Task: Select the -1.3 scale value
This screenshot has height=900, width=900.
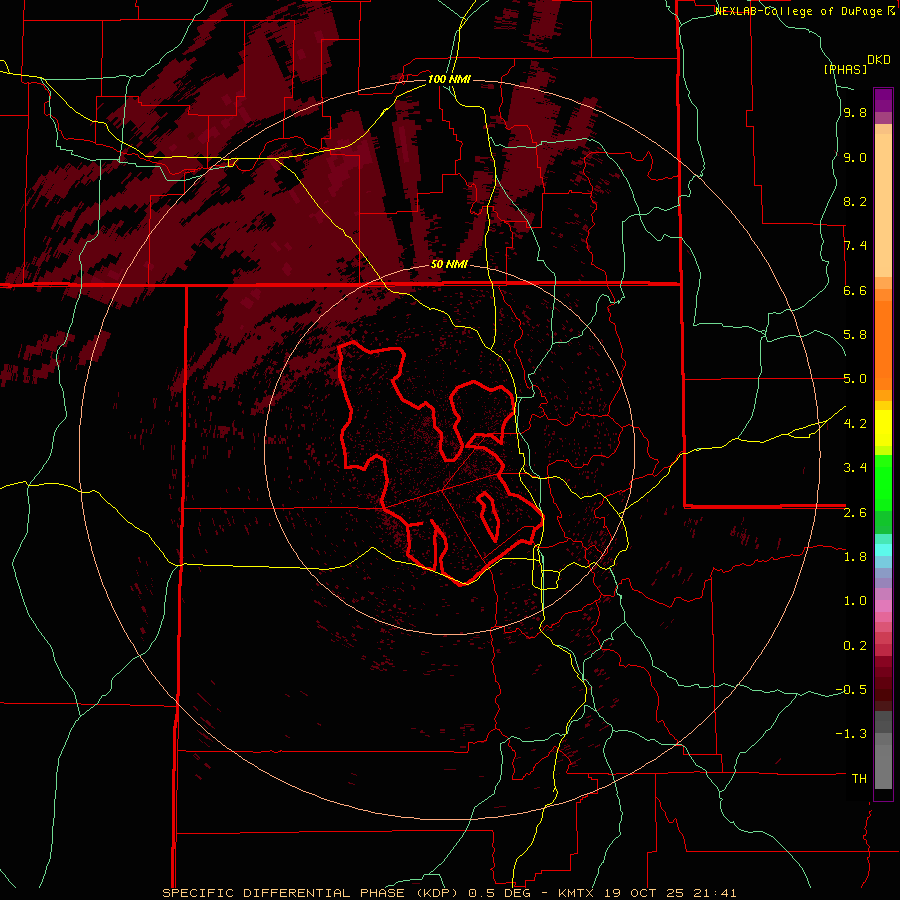Action: [851, 734]
